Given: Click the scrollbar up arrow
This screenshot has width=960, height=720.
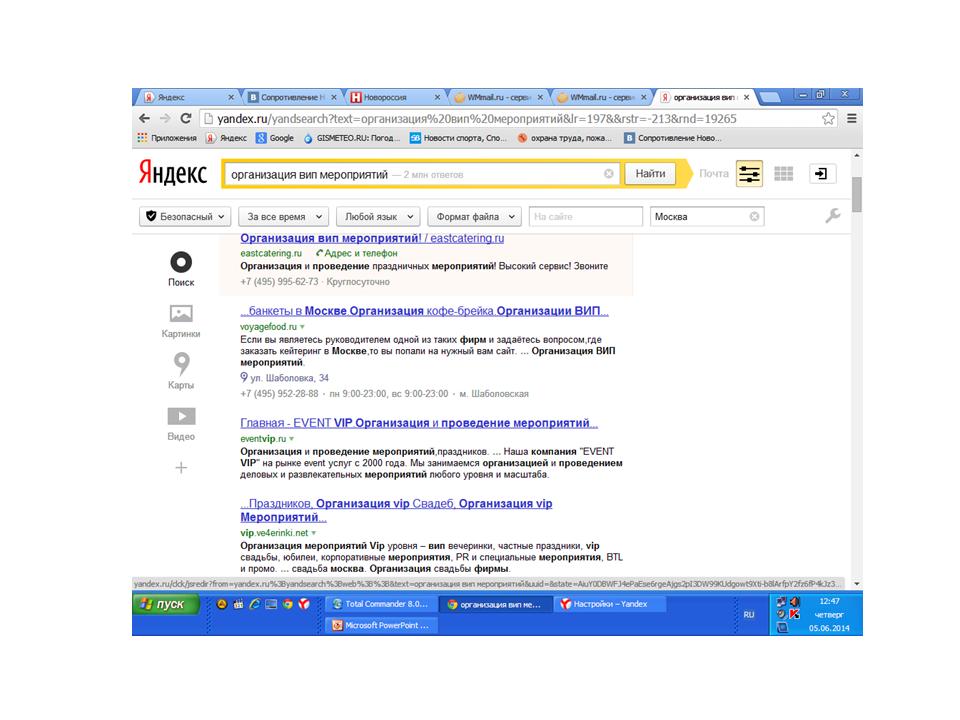Looking at the screenshot, I should tap(857, 156).
